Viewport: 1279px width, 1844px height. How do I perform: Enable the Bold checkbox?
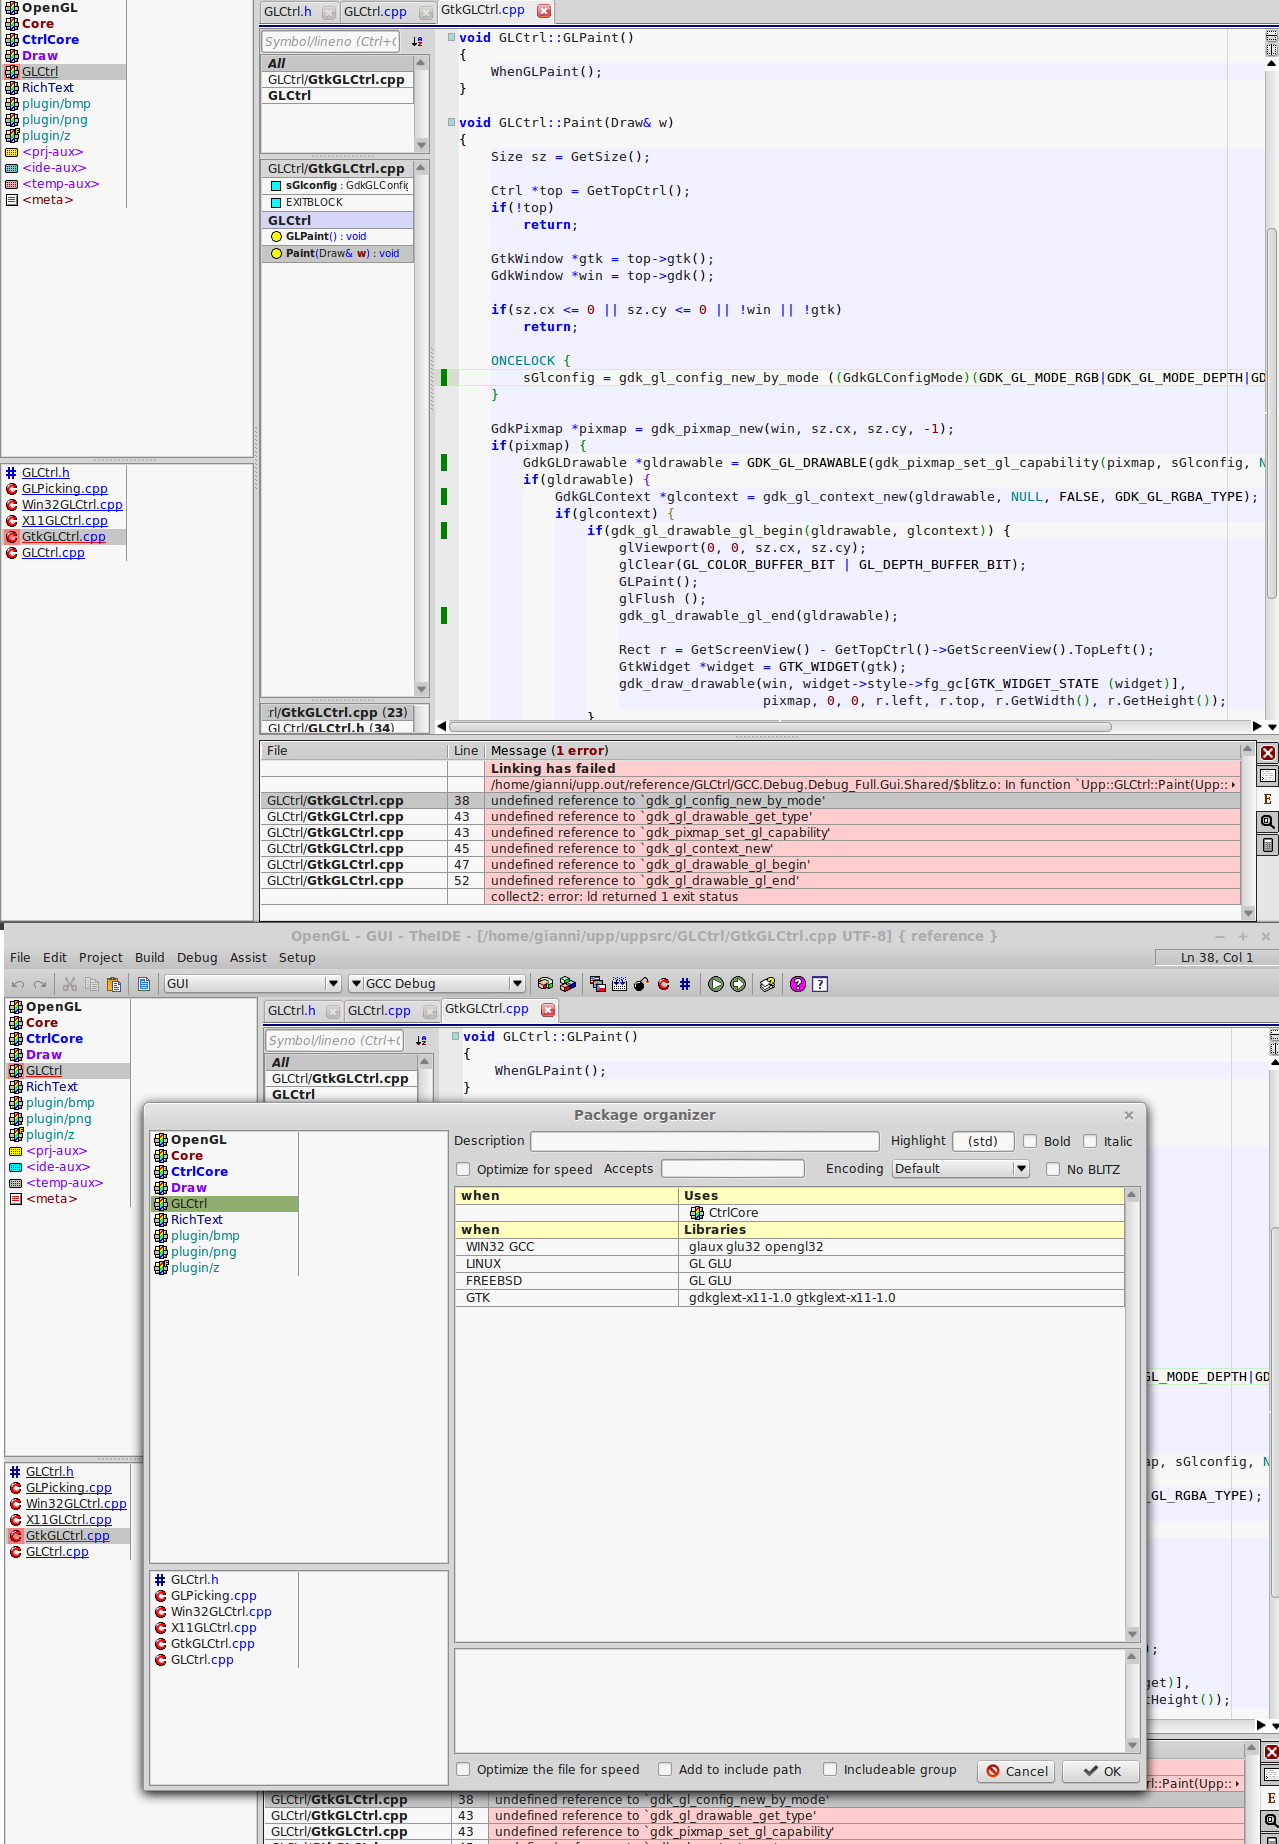coord(1030,1141)
